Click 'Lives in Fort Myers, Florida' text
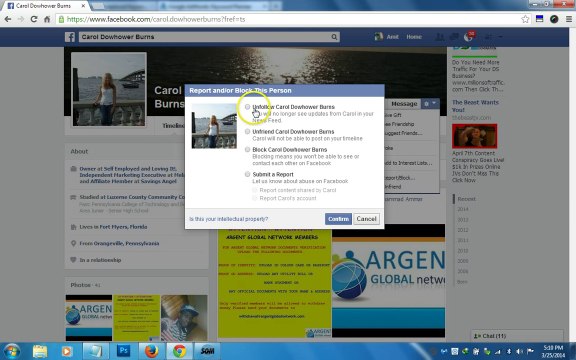The image size is (576, 360). 114,227
